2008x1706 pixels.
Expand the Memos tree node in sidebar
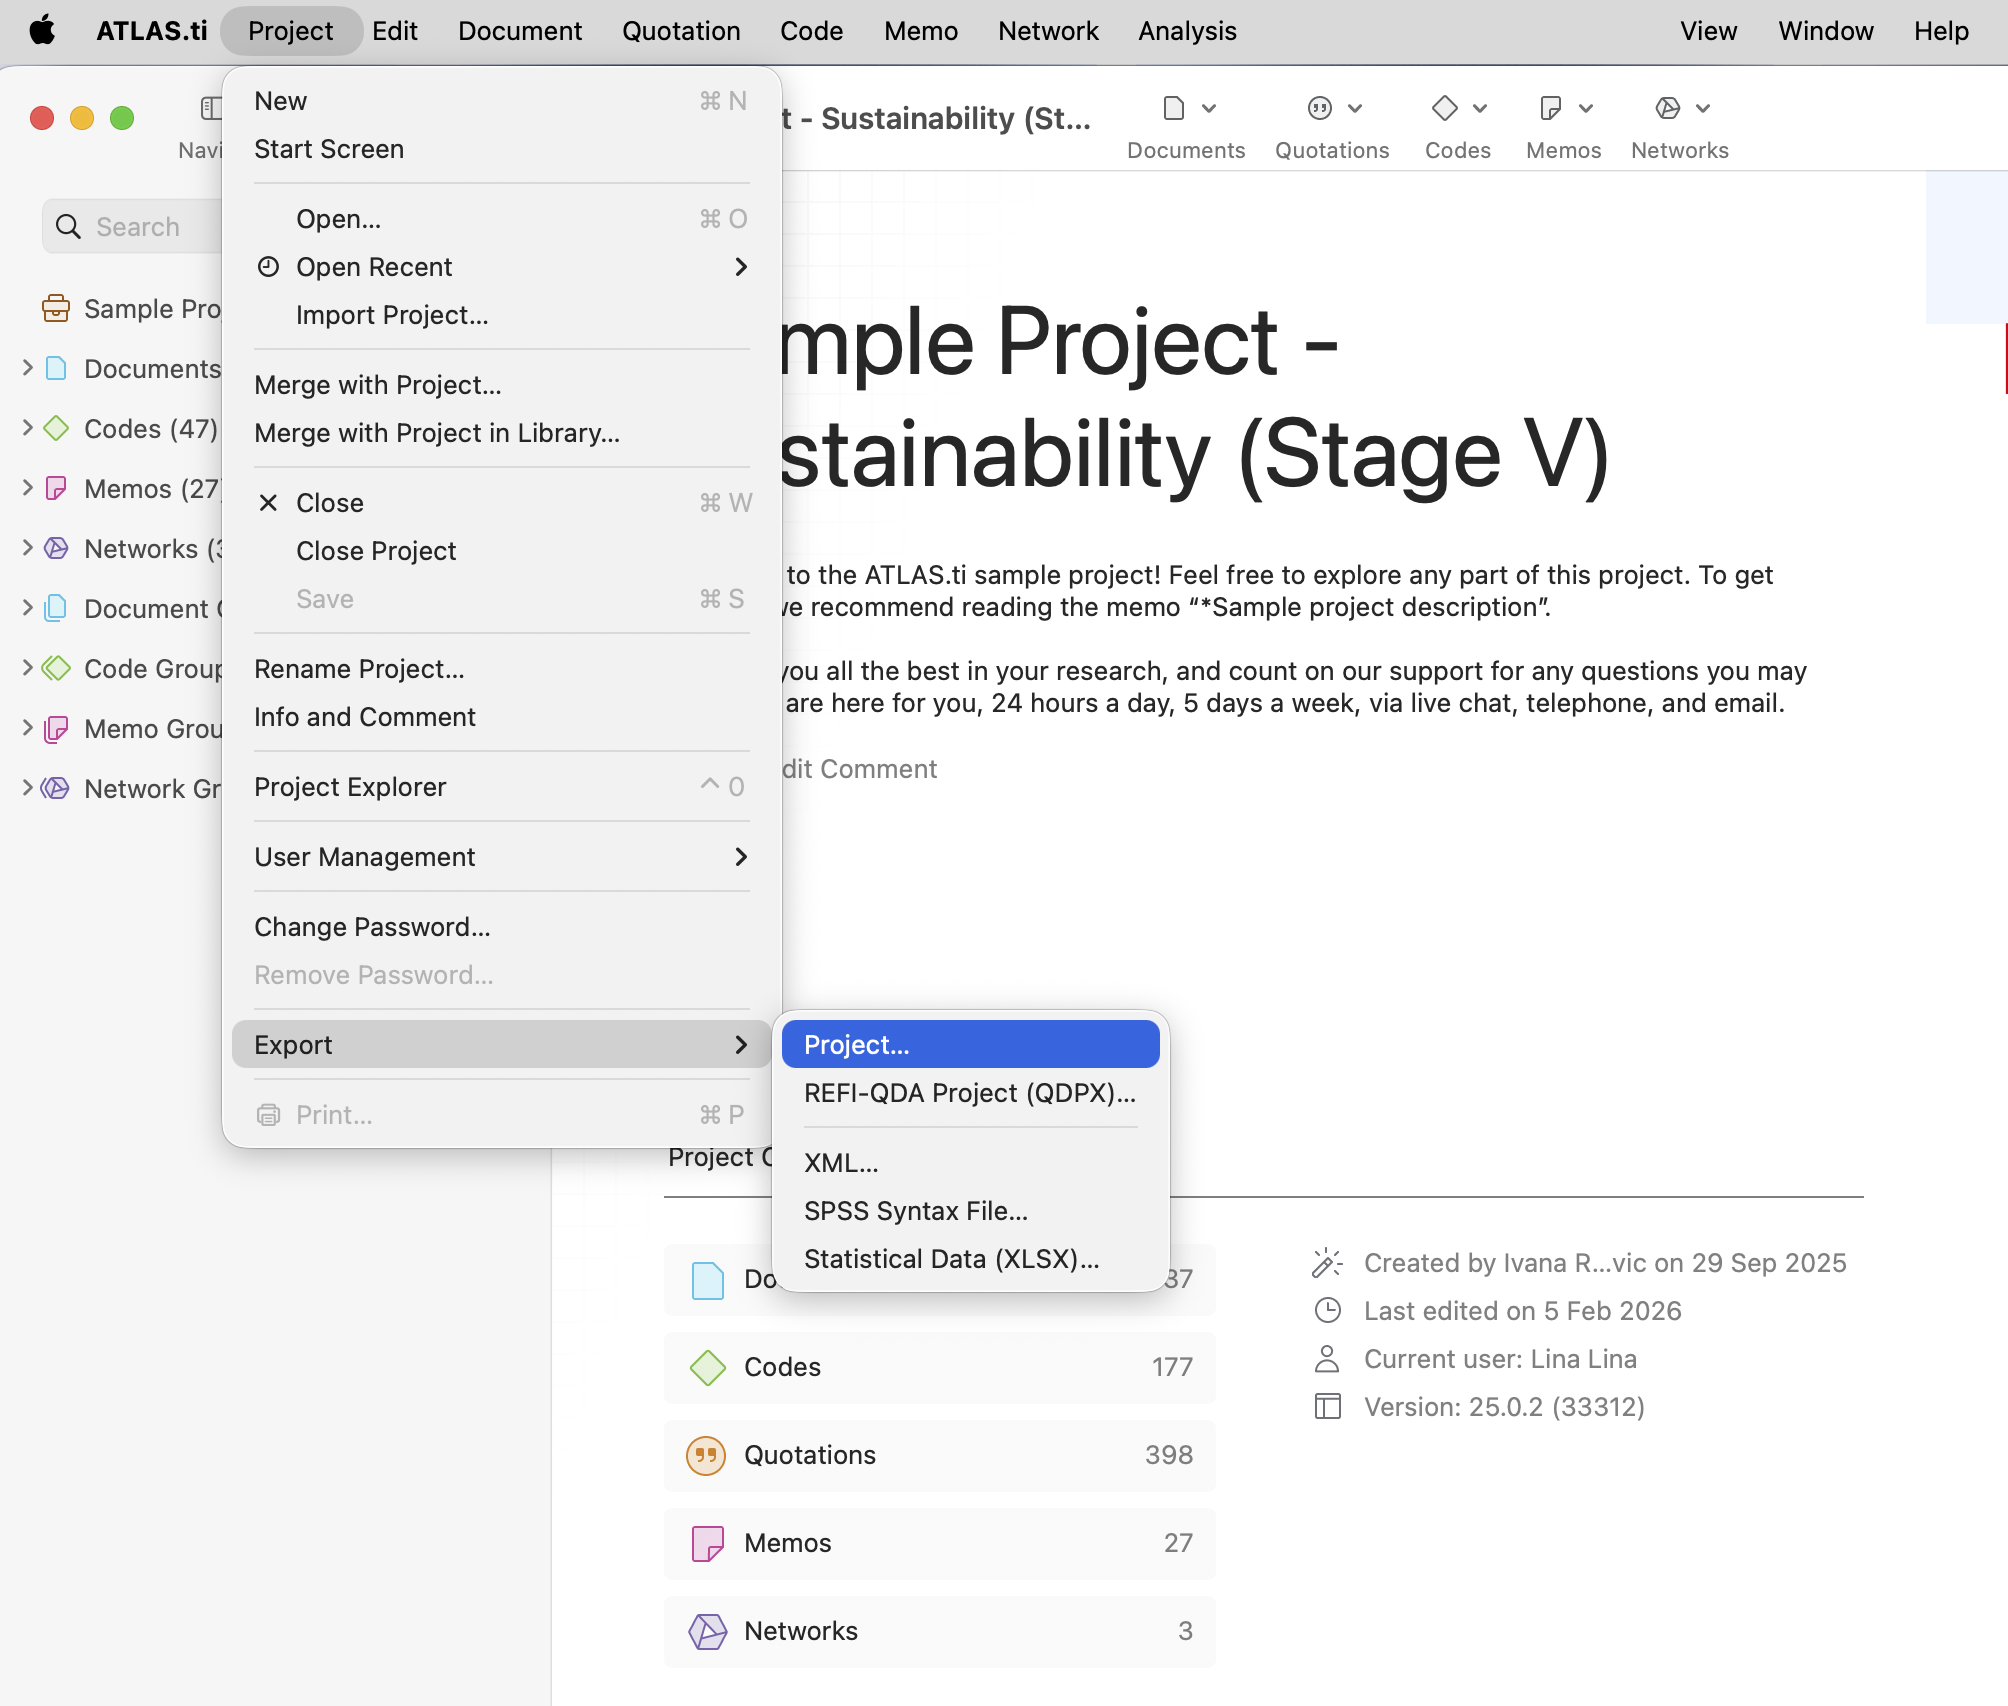28,488
